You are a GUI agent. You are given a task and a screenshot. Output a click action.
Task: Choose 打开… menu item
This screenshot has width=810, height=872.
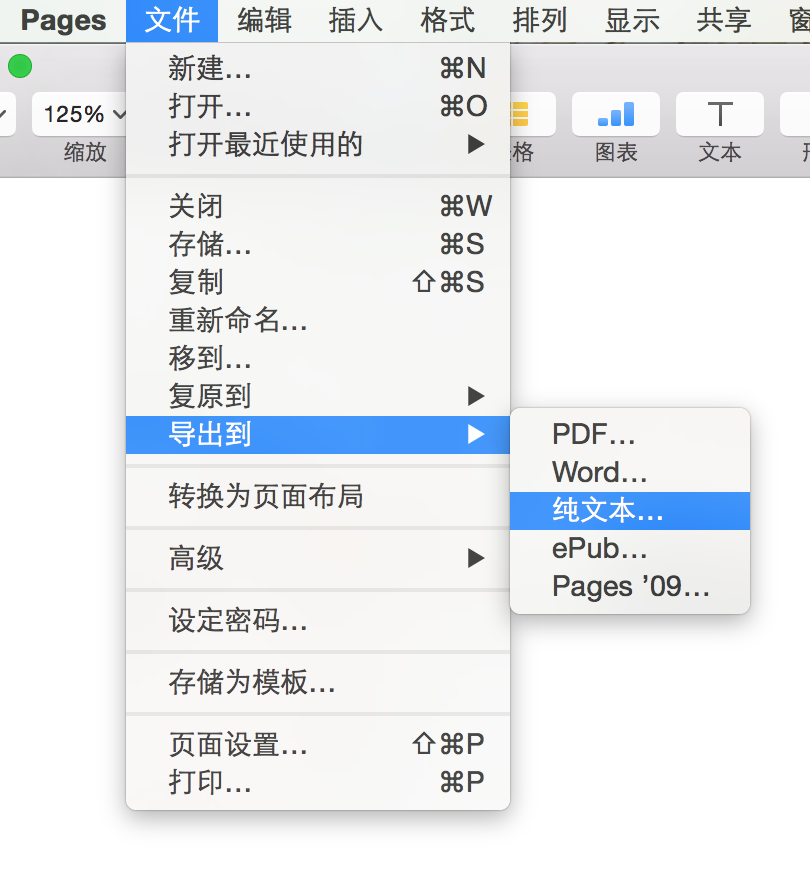click(x=318, y=106)
